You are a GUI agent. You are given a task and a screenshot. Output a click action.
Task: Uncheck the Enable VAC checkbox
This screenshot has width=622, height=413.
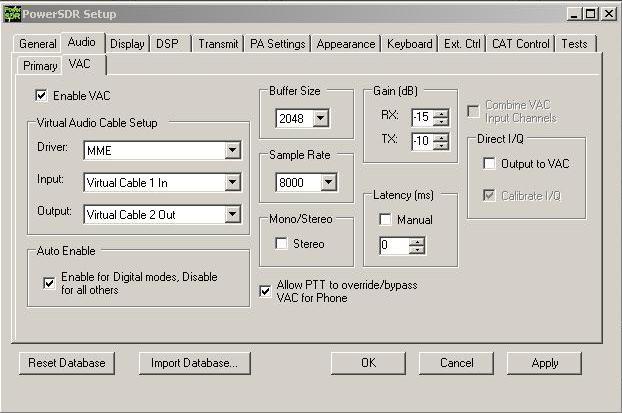(x=42, y=96)
